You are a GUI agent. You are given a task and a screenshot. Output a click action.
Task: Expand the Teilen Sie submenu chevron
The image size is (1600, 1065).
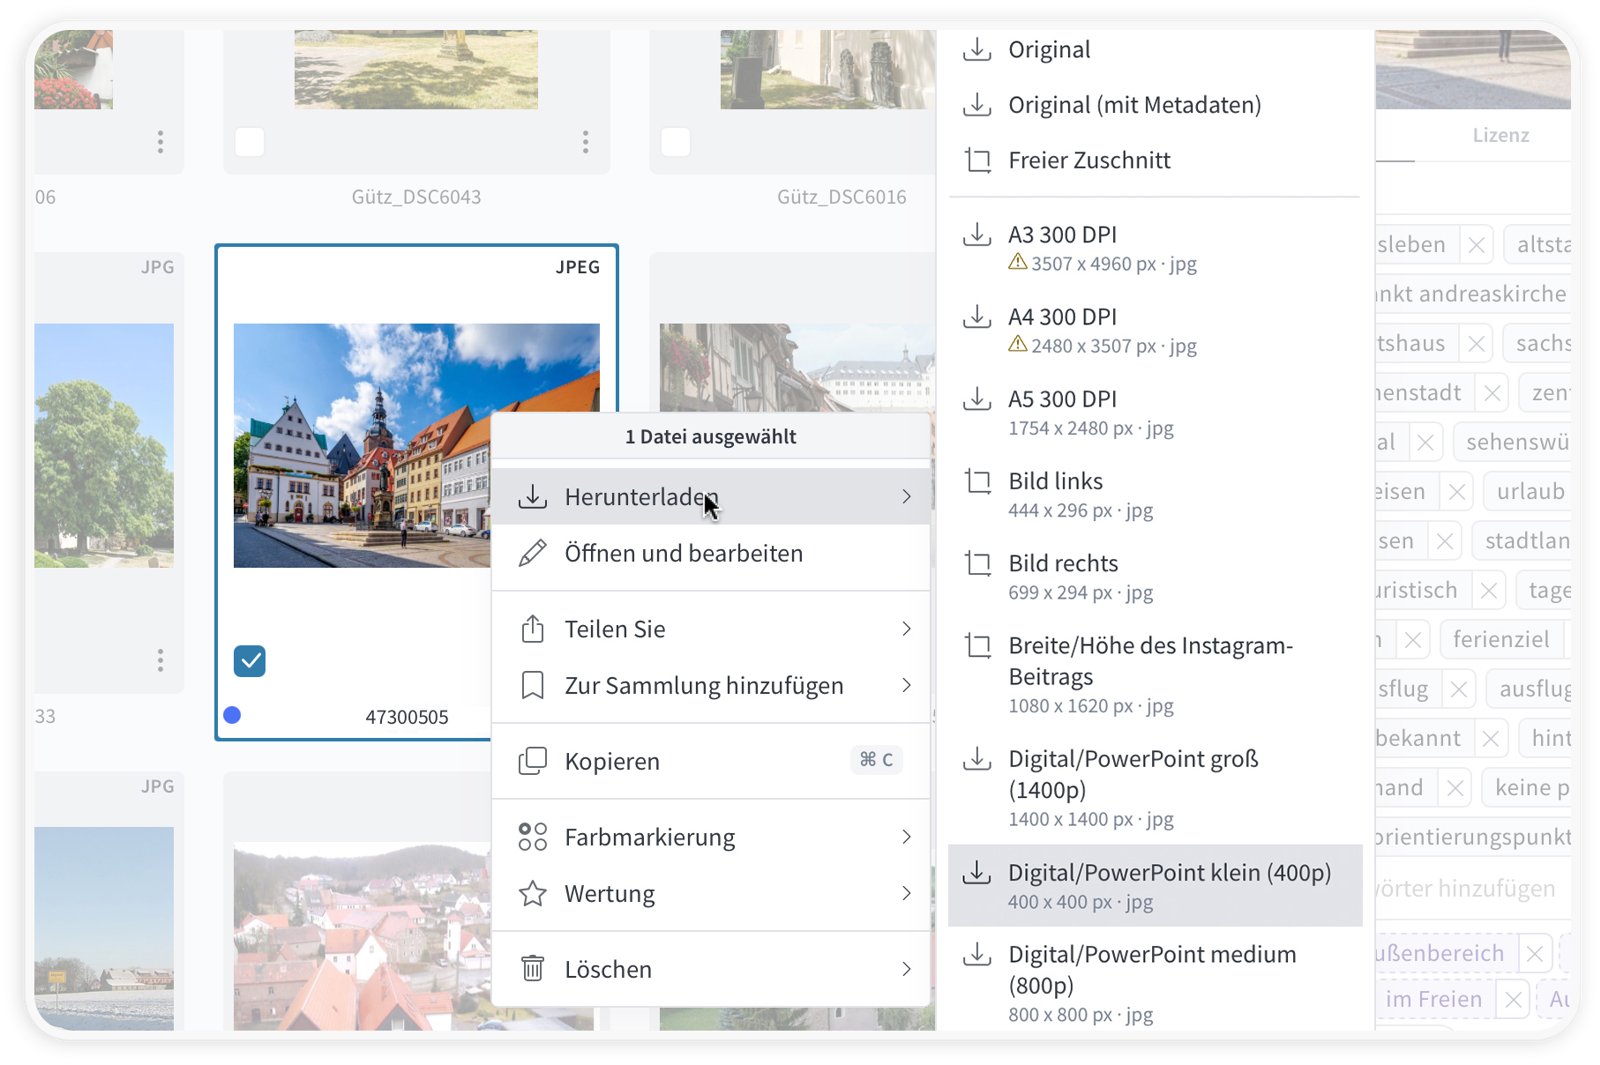point(906,629)
